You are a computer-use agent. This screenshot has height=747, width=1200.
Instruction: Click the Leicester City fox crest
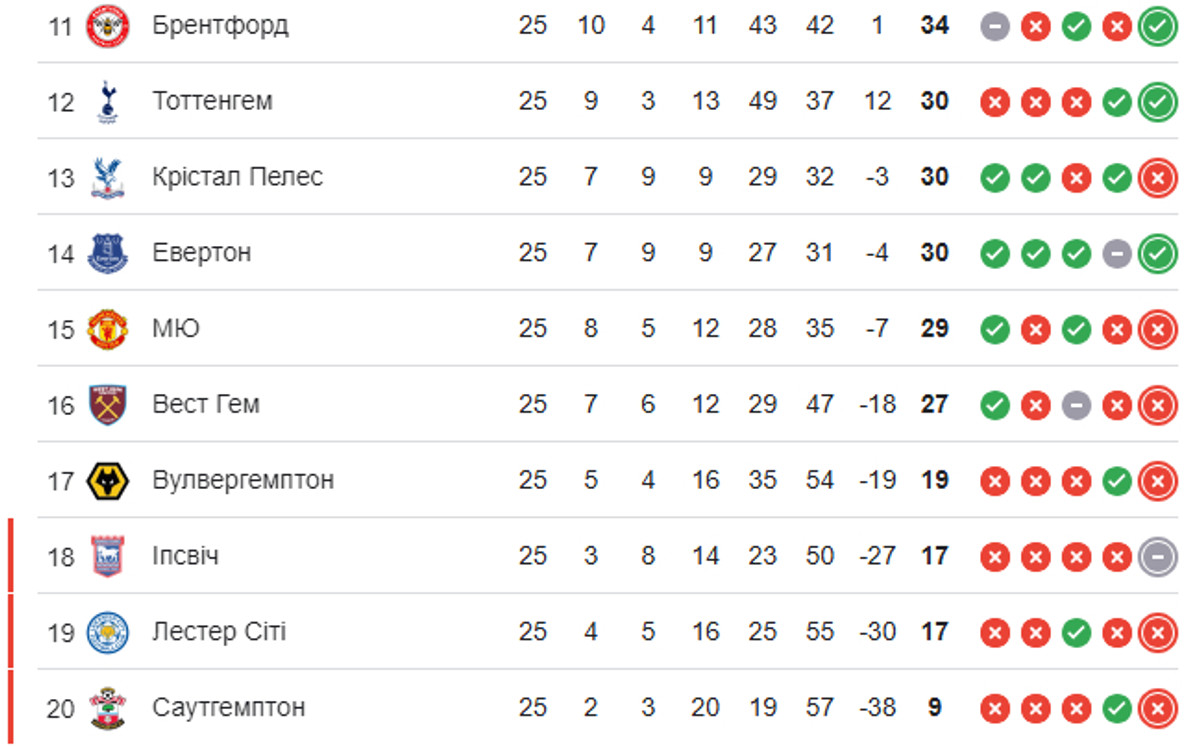[x=107, y=633]
